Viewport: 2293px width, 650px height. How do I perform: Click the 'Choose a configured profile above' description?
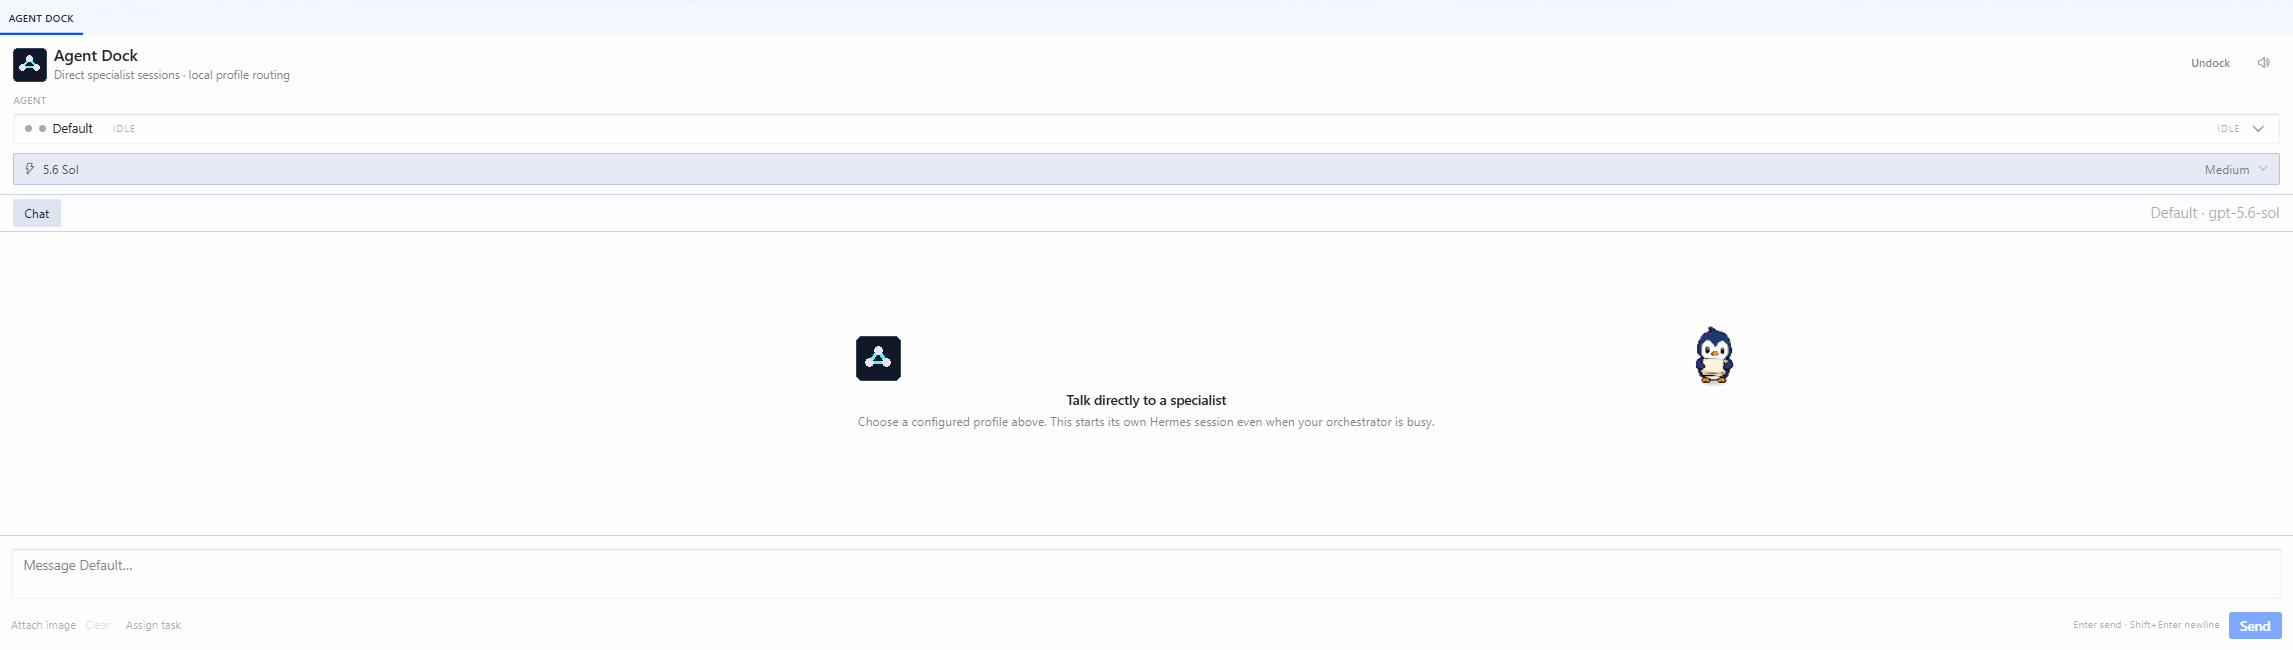[x=1146, y=422]
